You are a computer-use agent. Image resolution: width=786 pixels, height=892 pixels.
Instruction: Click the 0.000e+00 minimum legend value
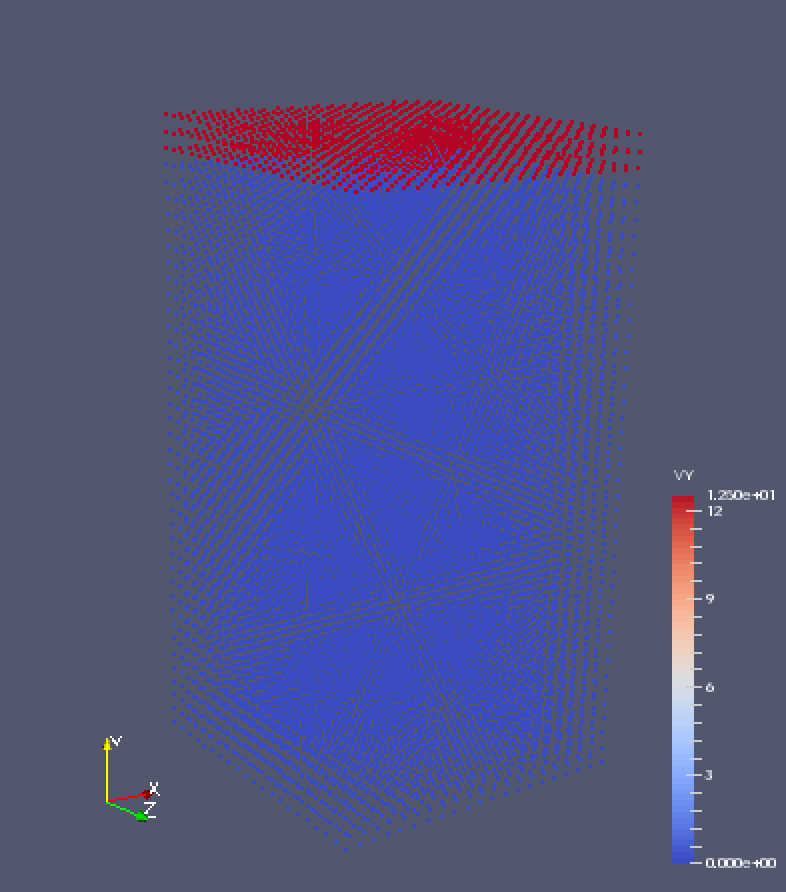click(x=741, y=863)
